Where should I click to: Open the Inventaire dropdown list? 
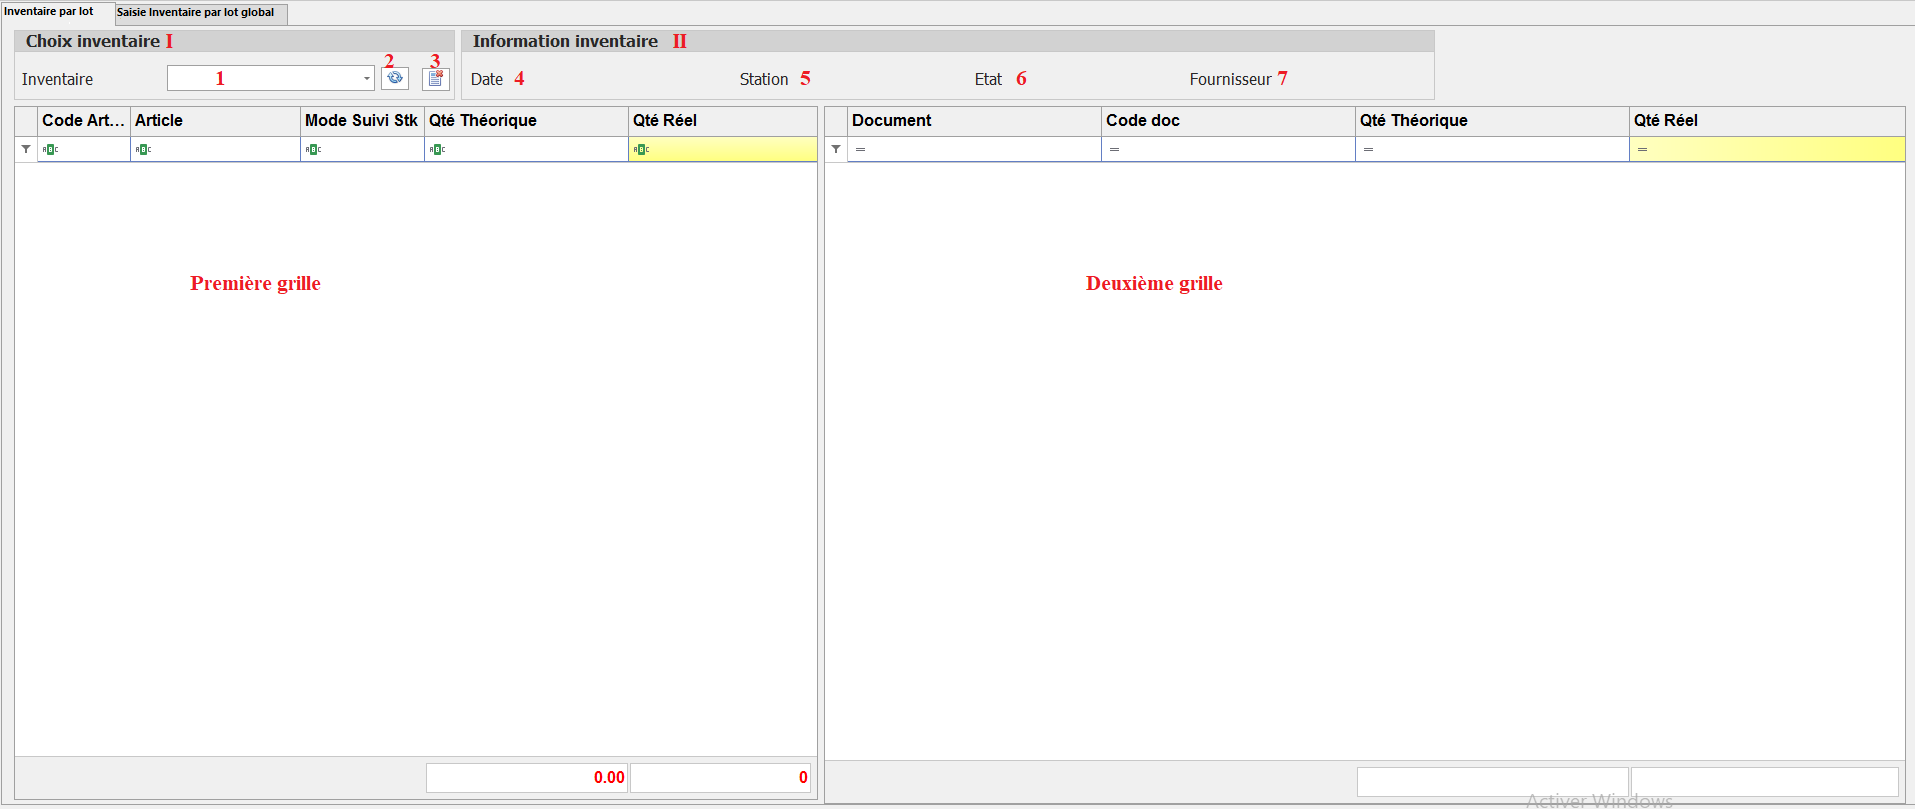click(366, 78)
